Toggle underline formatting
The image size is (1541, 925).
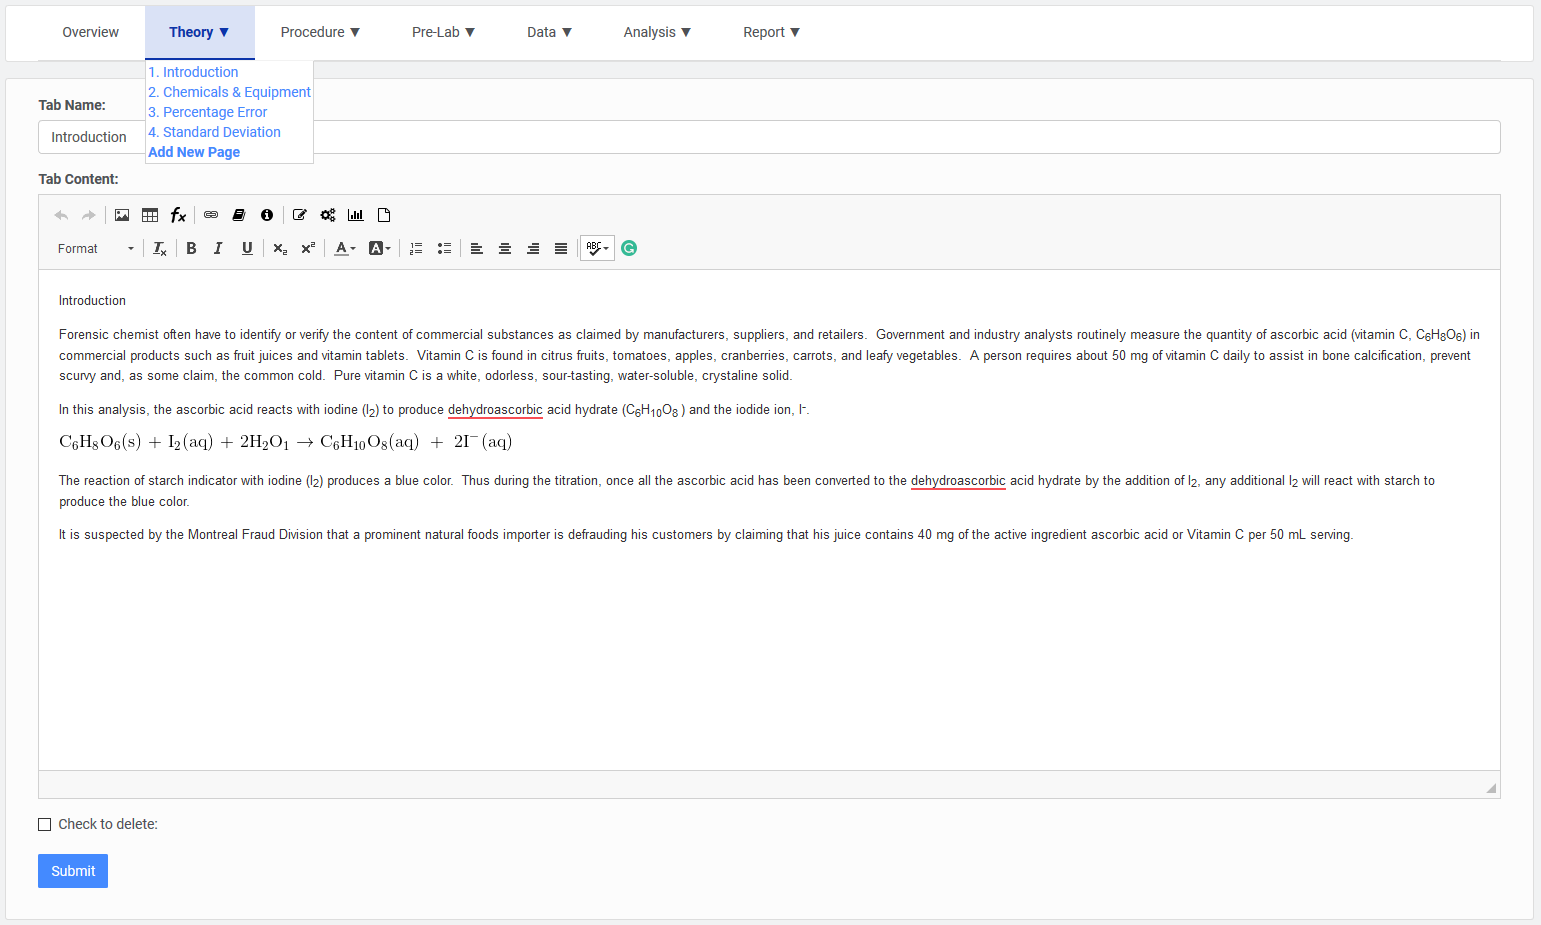click(x=247, y=248)
